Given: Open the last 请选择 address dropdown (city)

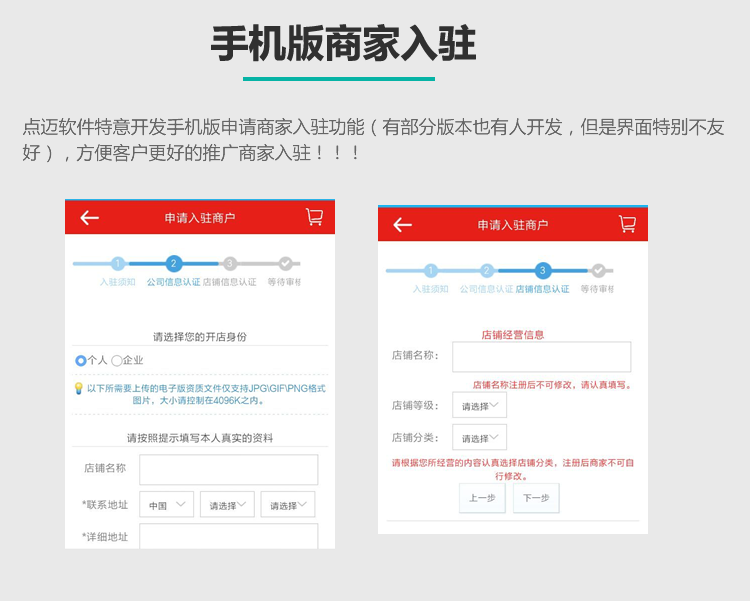Looking at the screenshot, I should point(287,504).
